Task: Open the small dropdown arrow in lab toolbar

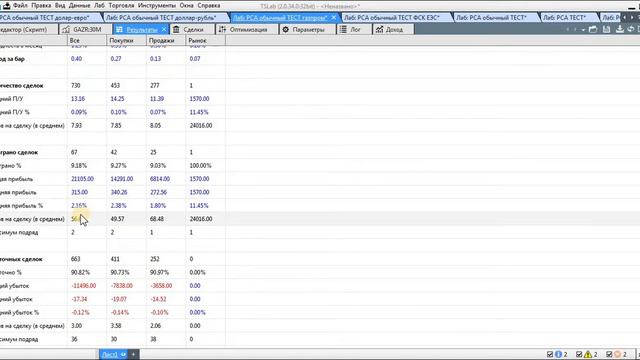Action: click(x=583, y=30)
